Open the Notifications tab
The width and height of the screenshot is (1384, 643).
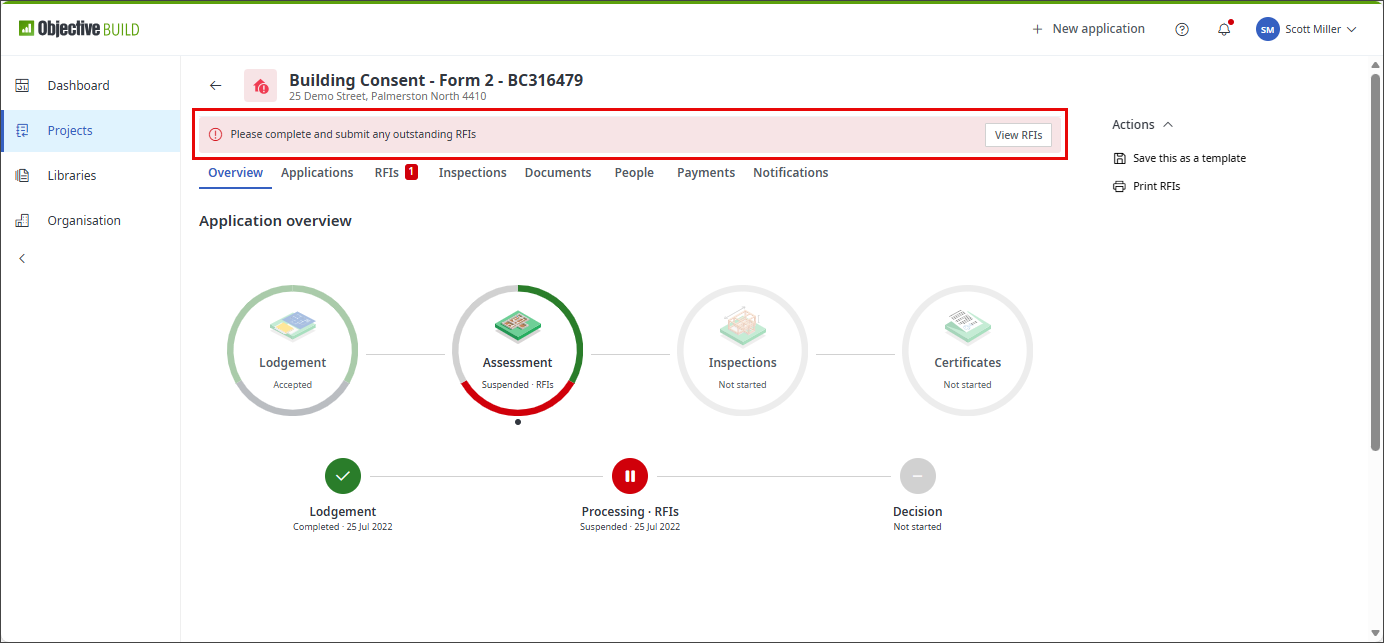click(x=791, y=173)
